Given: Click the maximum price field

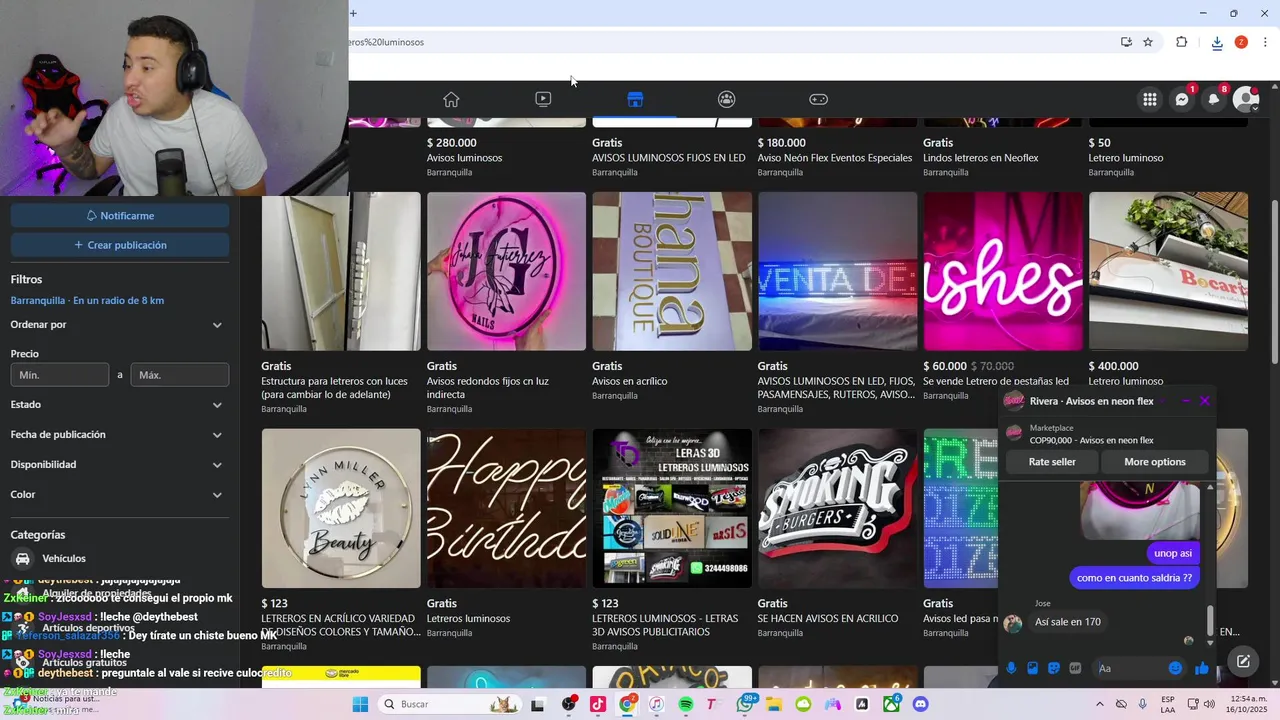Looking at the screenshot, I should (180, 375).
